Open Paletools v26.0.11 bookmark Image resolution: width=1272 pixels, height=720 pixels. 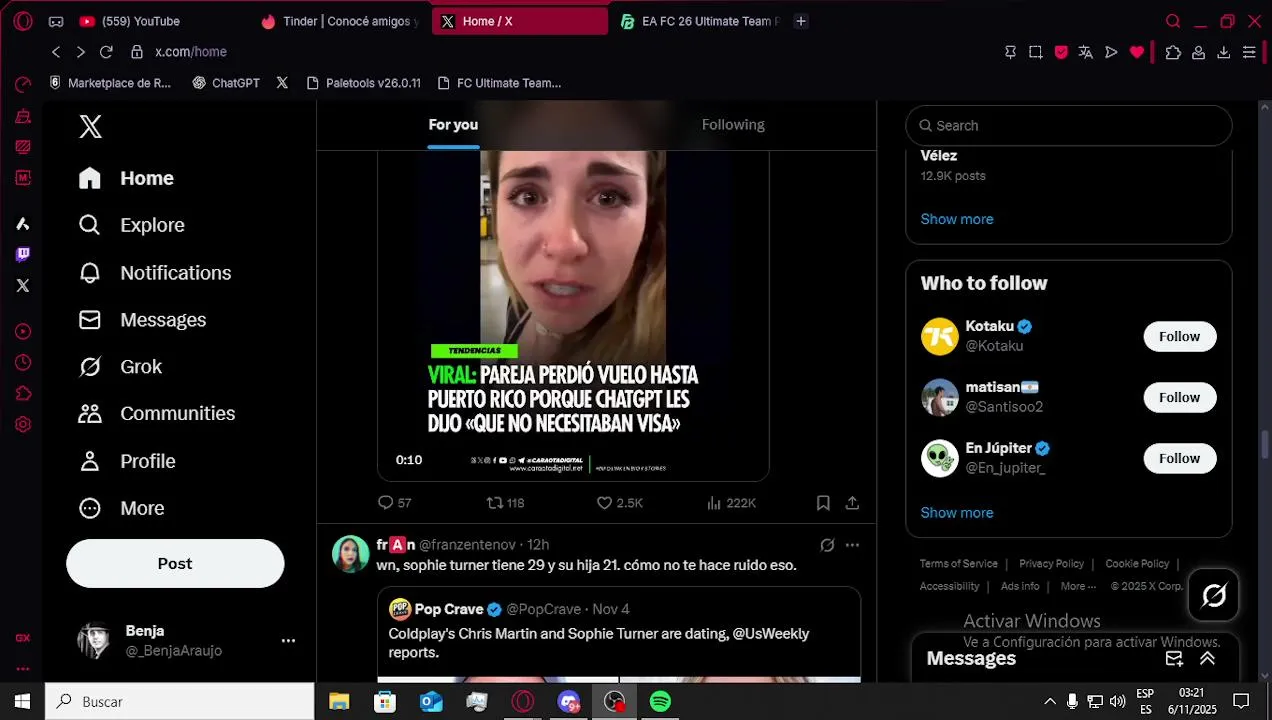(364, 83)
